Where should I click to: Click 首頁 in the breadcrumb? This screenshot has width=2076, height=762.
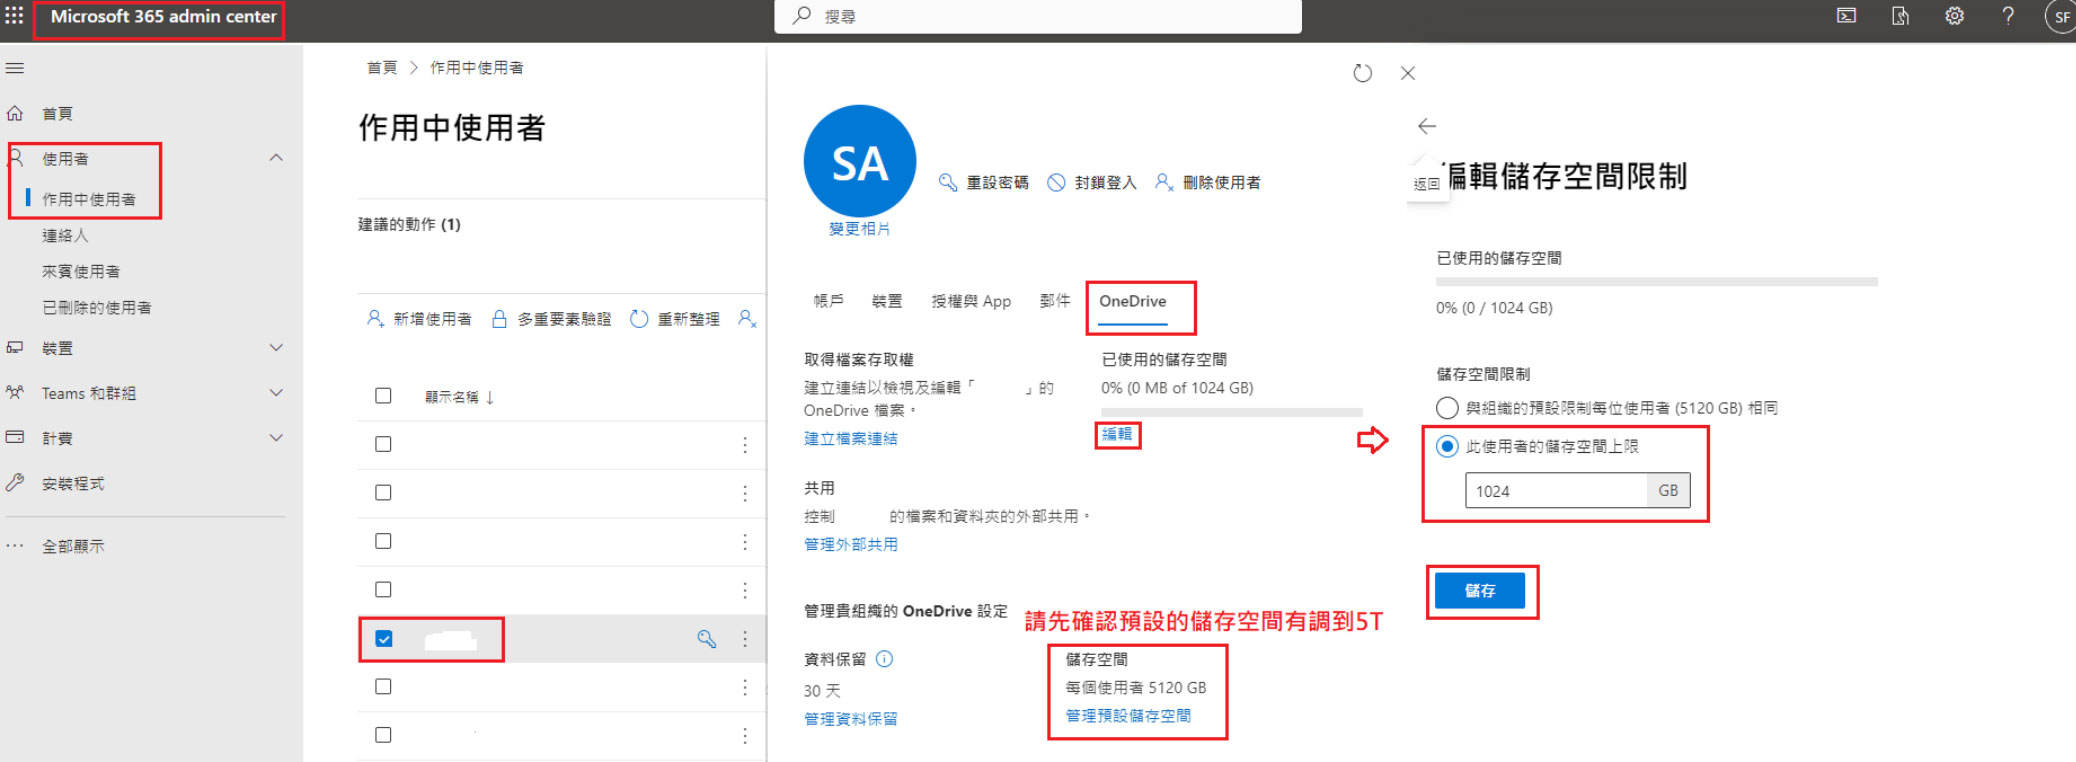click(382, 67)
